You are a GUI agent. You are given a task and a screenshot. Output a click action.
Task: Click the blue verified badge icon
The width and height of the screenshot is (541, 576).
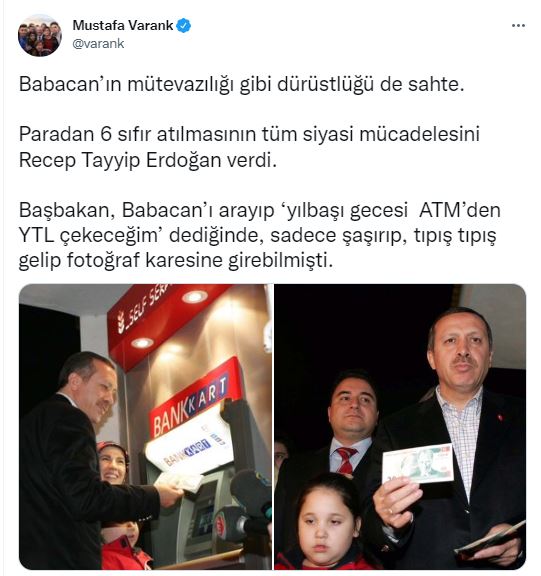184,26
